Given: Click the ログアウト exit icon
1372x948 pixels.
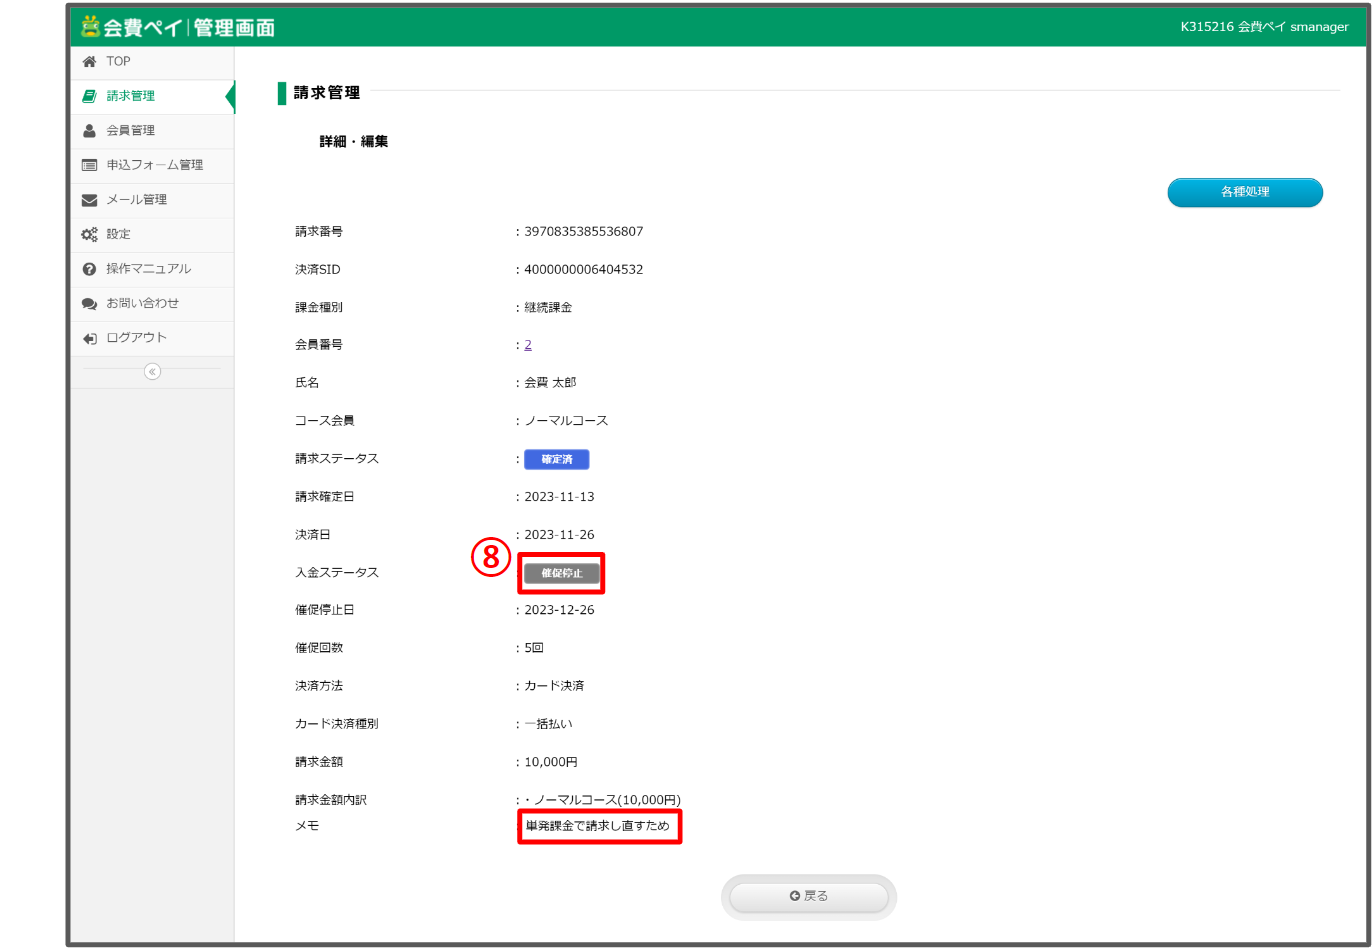Looking at the screenshot, I should pos(90,338).
